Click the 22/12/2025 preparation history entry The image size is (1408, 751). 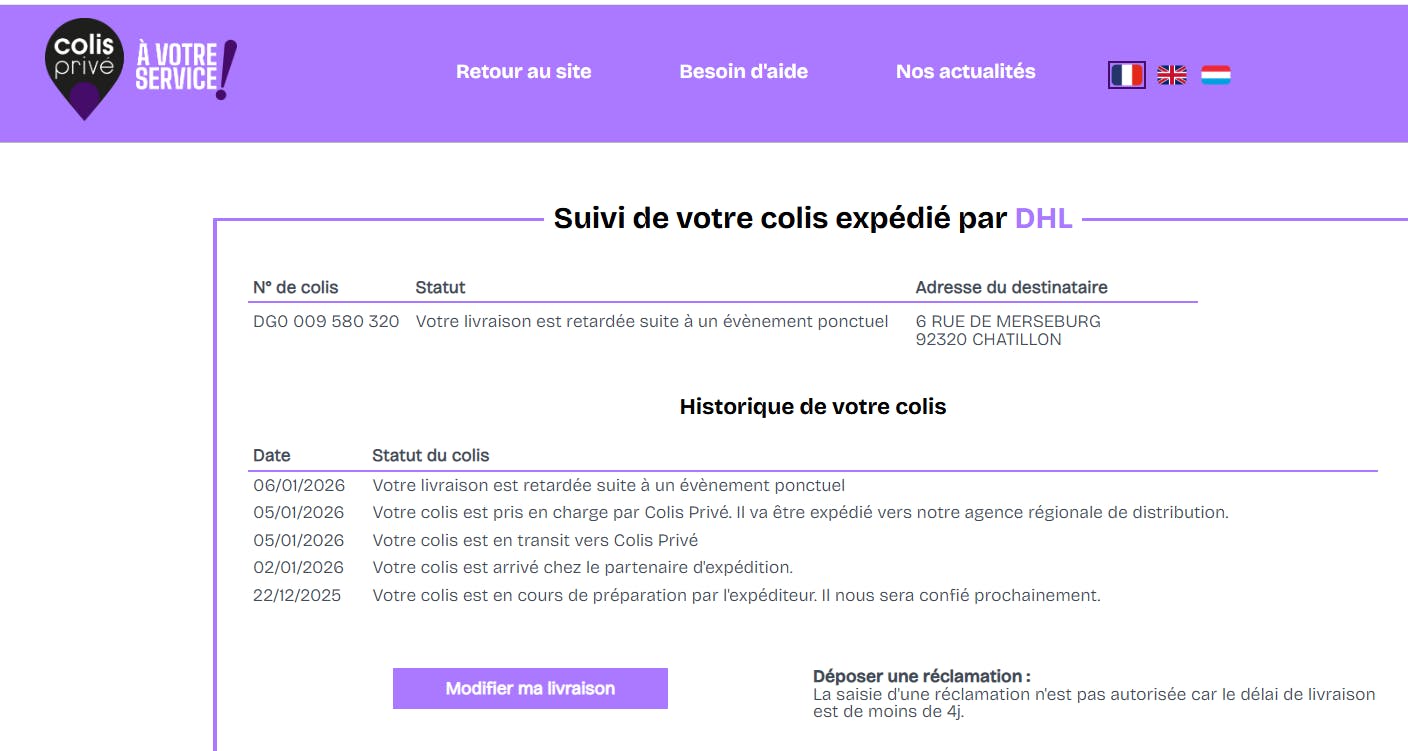(x=736, y=596)
